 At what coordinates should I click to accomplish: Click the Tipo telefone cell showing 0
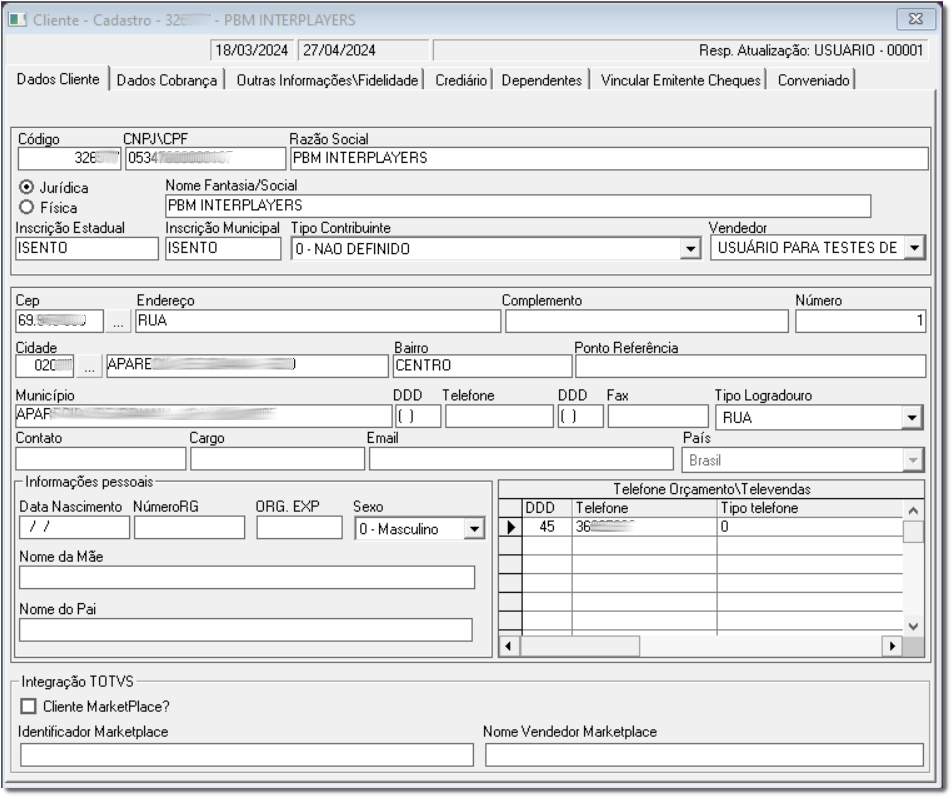pyautogui.click(x=811, y=527)
